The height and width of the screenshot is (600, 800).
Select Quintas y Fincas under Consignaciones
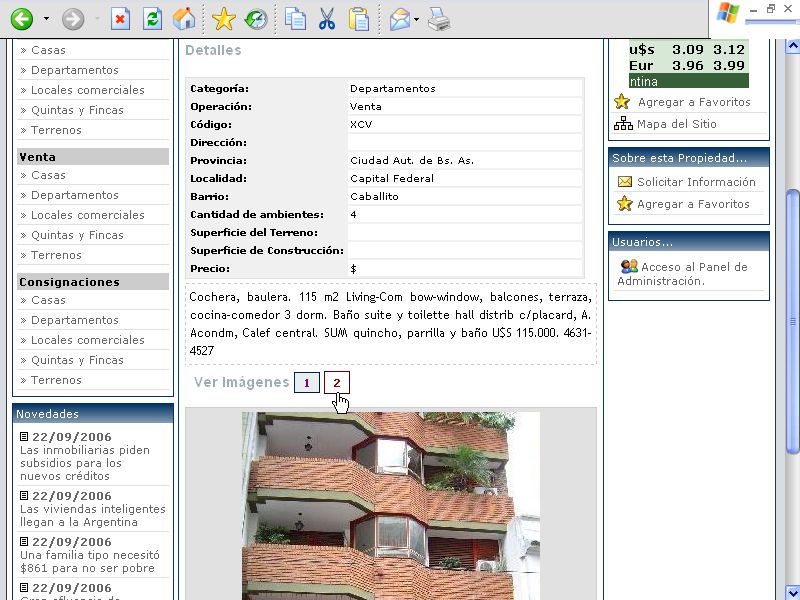pyautogui.click(x=77, y=360)
